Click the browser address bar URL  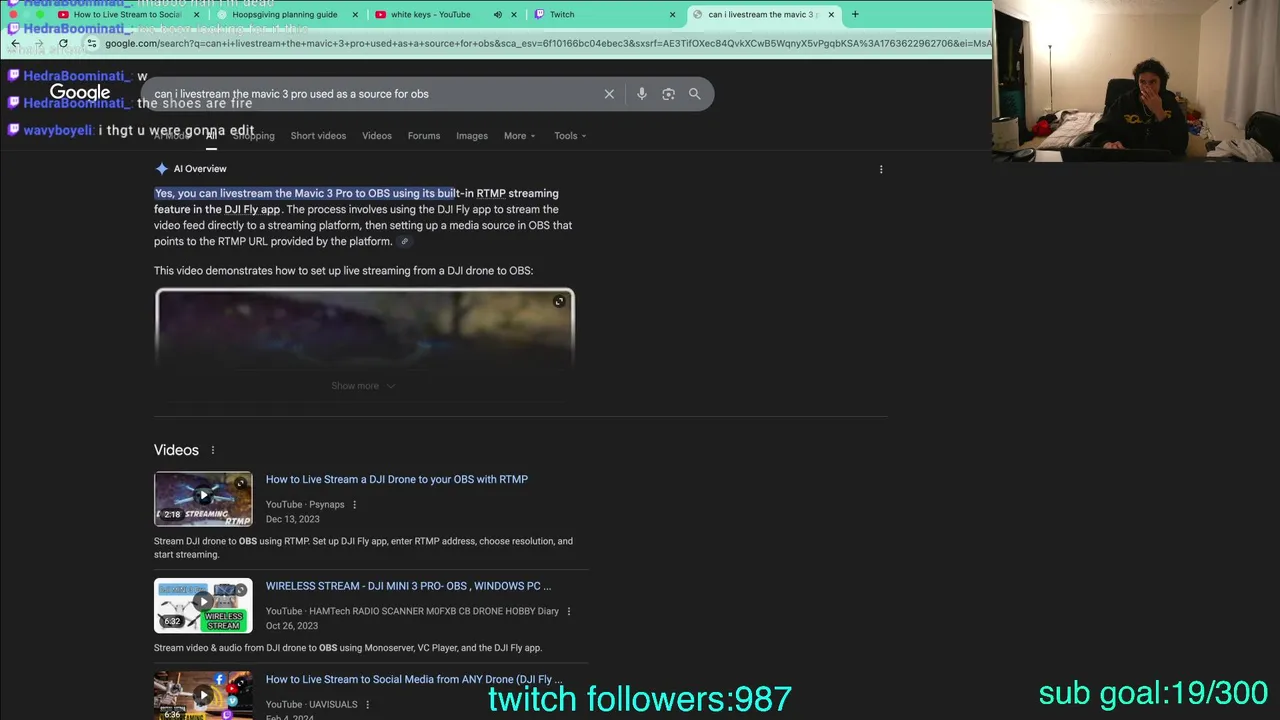click(x=548, y=43)
